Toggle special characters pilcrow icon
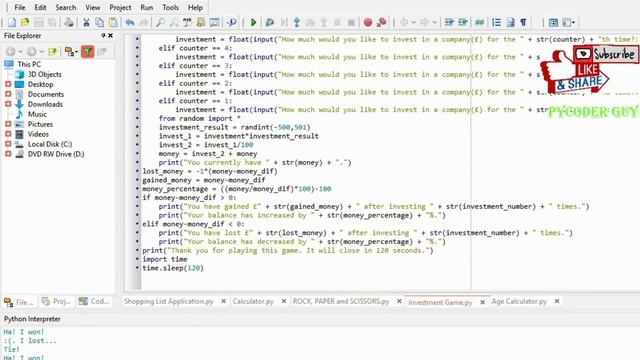The height and width of the screenshot is (360, 640). 523,22
